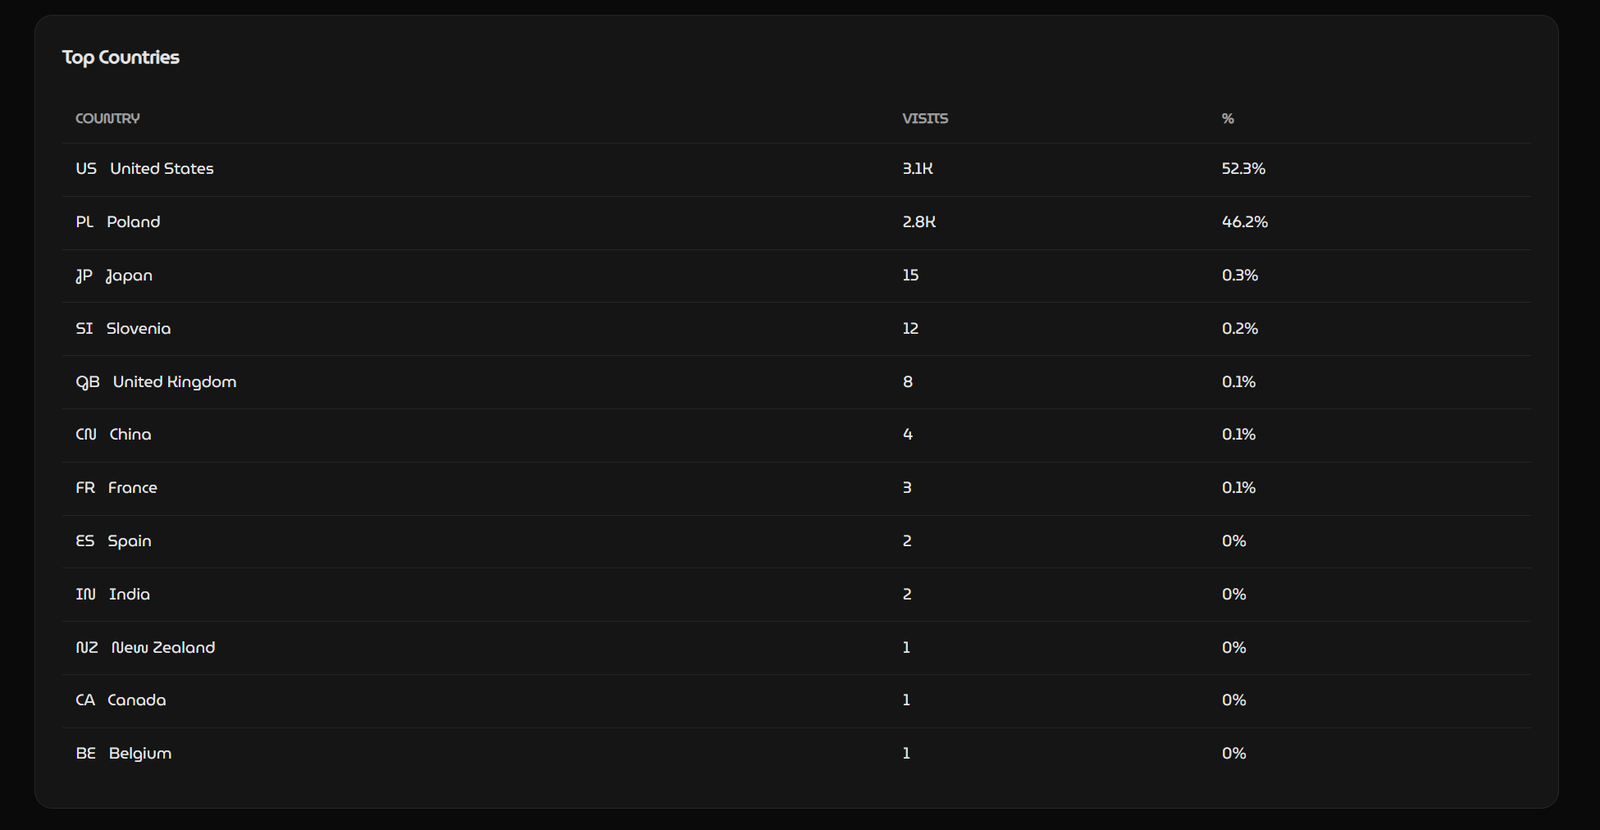
Task: Click the Top Countries heading
Action: pyautogui.click(x=121, y=57)
